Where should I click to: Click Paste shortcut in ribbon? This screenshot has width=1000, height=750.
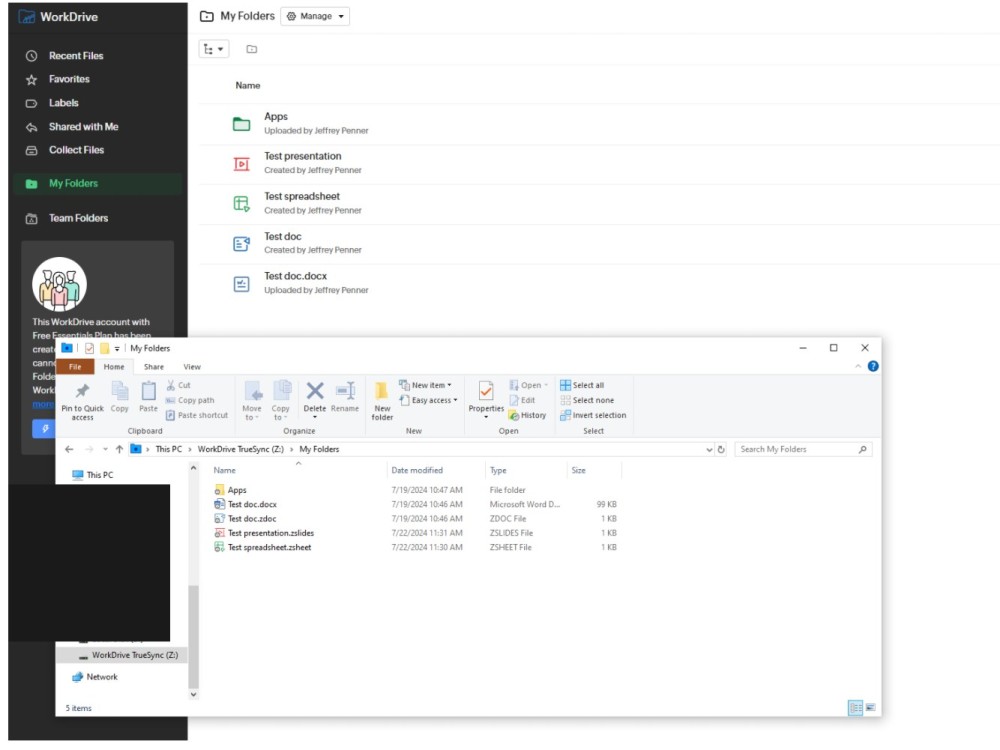(196, 415)
